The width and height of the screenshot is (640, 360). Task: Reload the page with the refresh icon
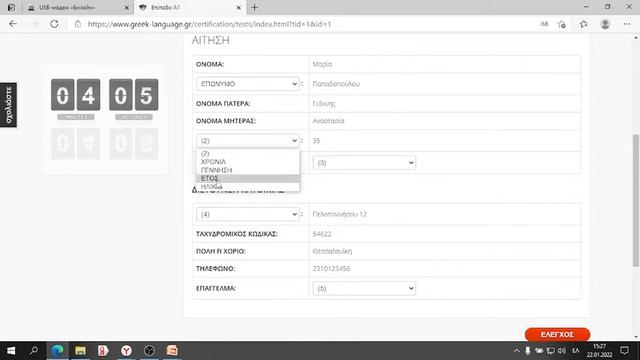point(54,24)
